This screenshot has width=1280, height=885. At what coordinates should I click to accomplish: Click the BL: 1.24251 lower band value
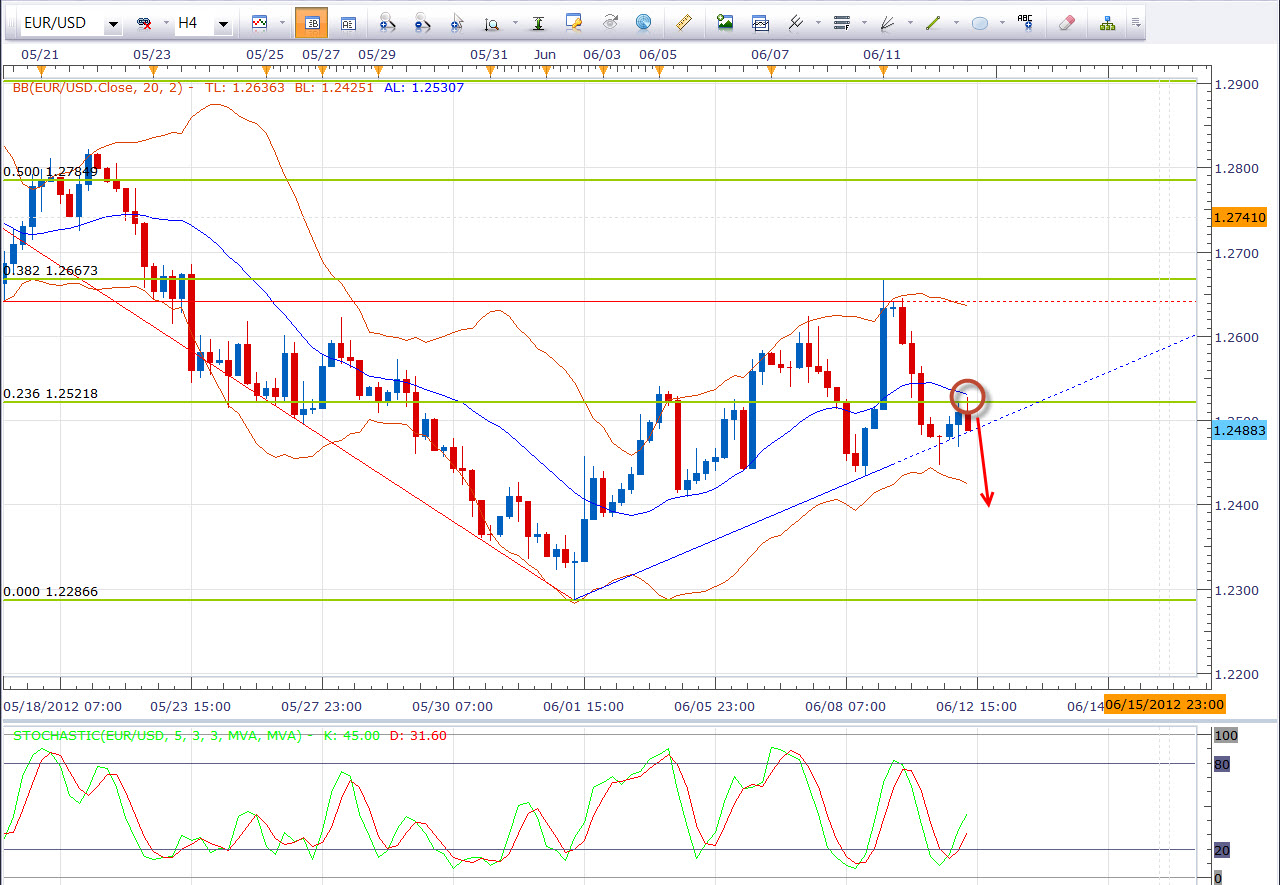(335, 88)
